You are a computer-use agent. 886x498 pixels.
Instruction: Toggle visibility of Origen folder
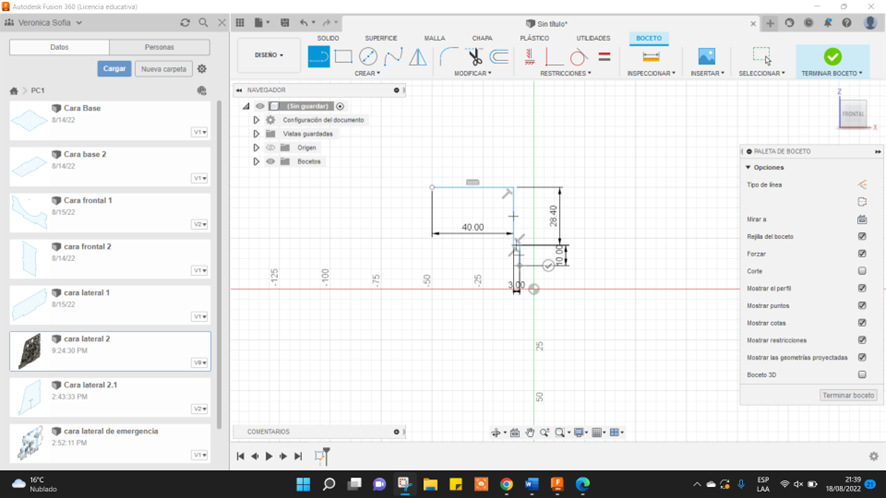pyautogui.click(x=271, y=148)
